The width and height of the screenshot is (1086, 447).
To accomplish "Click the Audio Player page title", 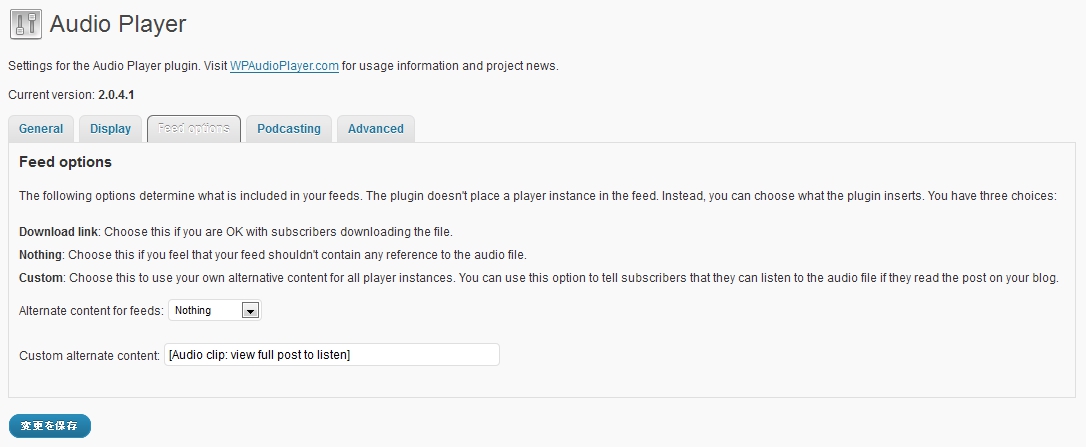I will coord(118,24).
